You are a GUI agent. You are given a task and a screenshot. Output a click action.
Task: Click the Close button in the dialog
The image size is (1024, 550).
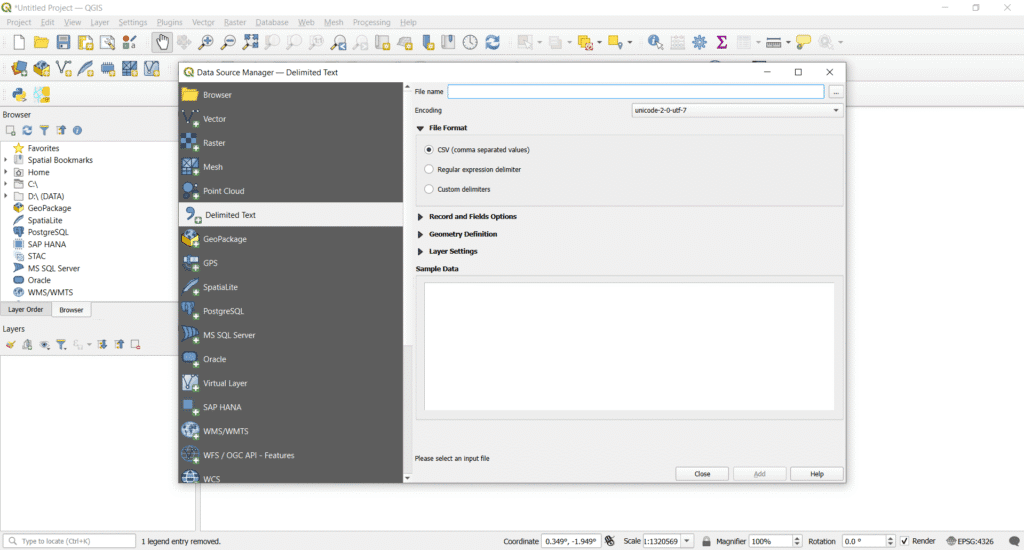(x=702, y=474)
